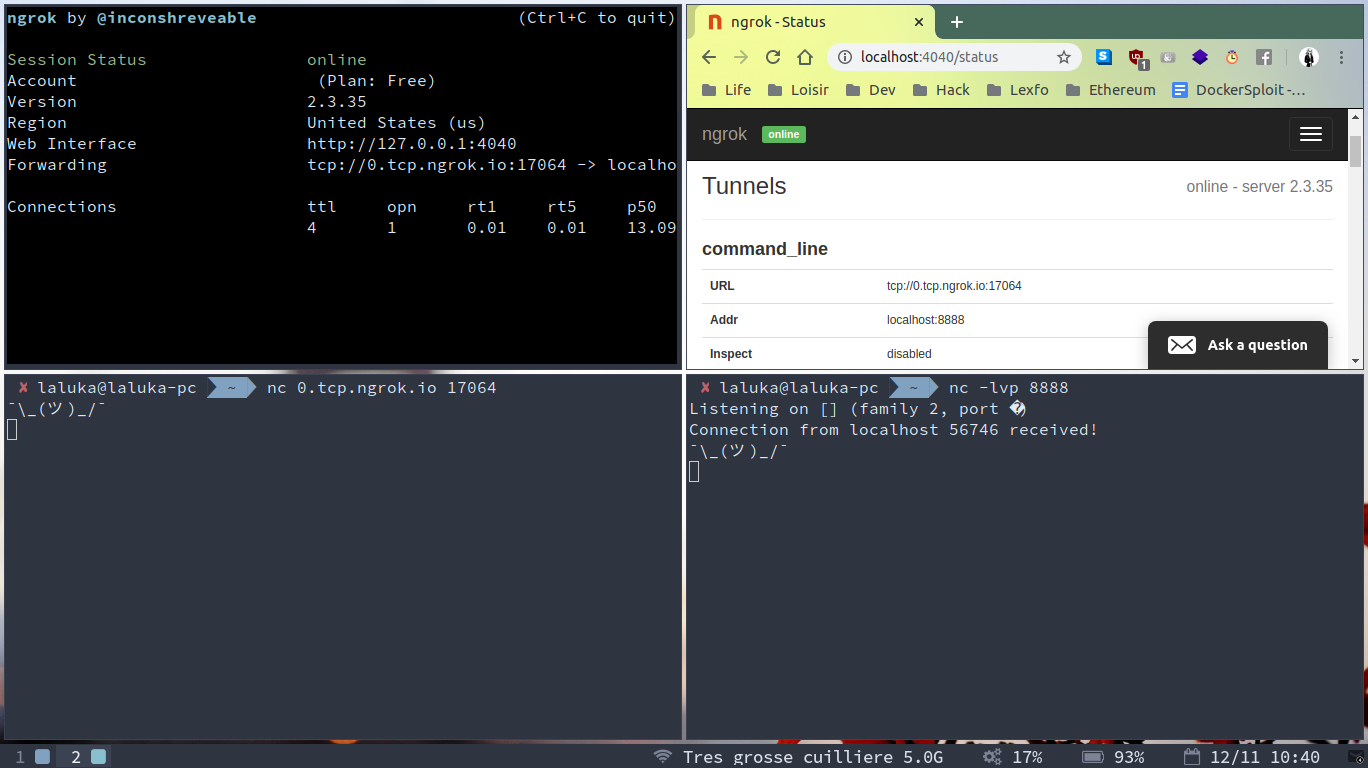The height and width of the screenshot is (768, 1368).
Task: Open the Chrome profile avatar
Action: (x=1309, y=57)
